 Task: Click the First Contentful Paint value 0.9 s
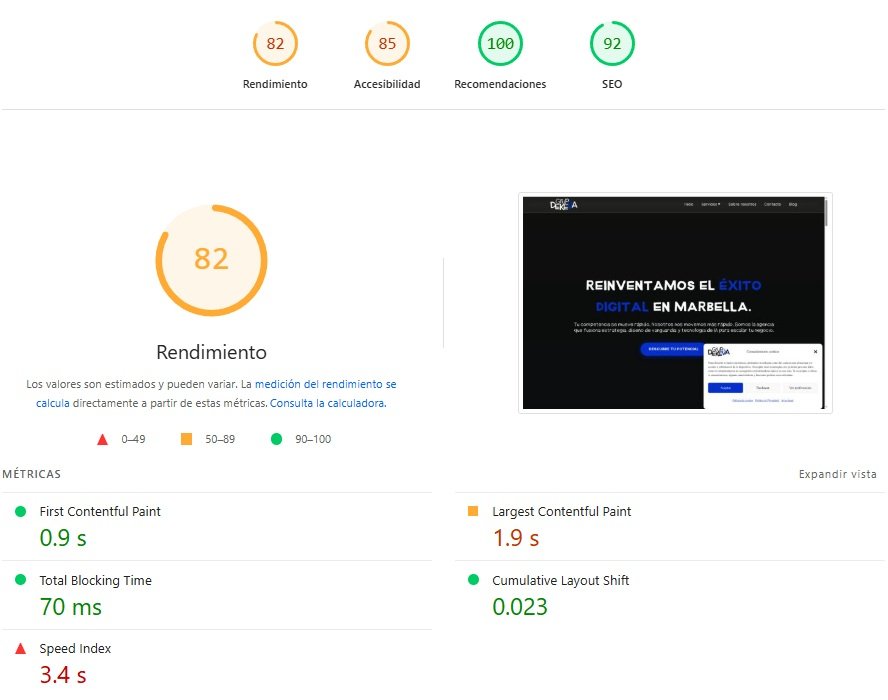pos(63,537)
